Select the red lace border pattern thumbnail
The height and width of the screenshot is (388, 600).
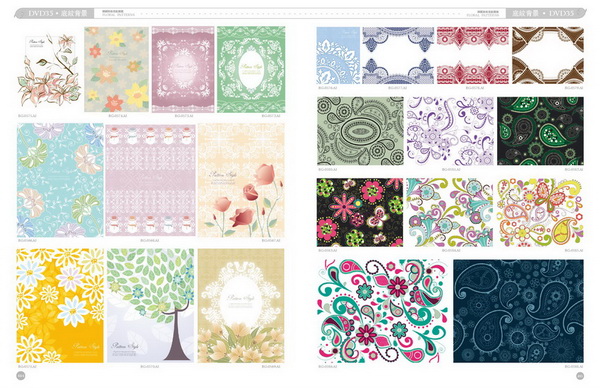click(x=473, y=55)
